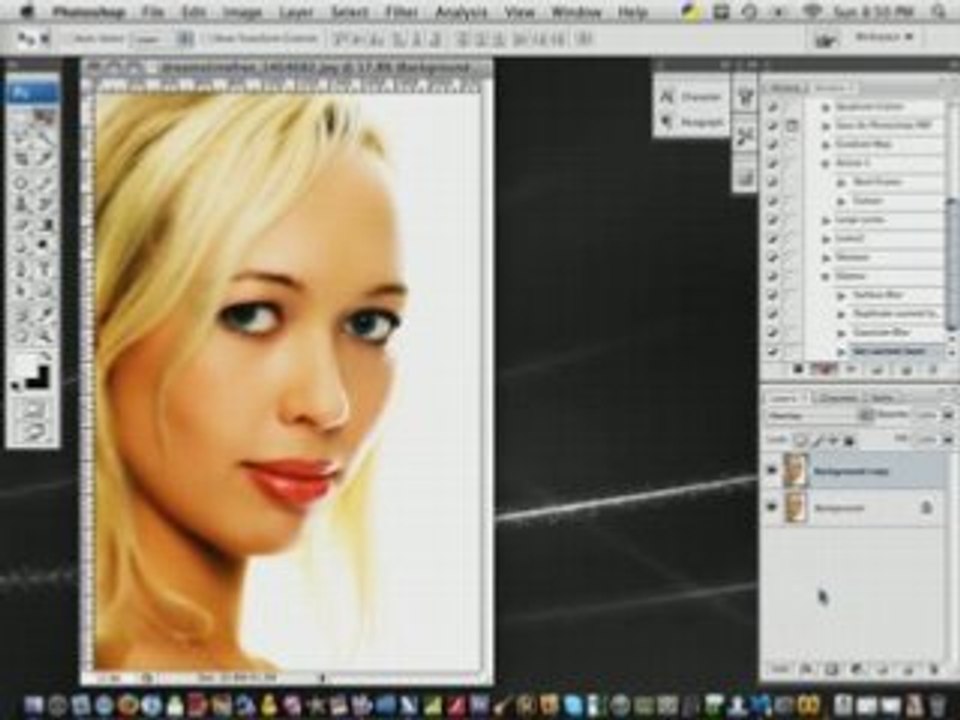Delete action using Actions panel trash icon
The image size is (960, 720).
[933, 369]
